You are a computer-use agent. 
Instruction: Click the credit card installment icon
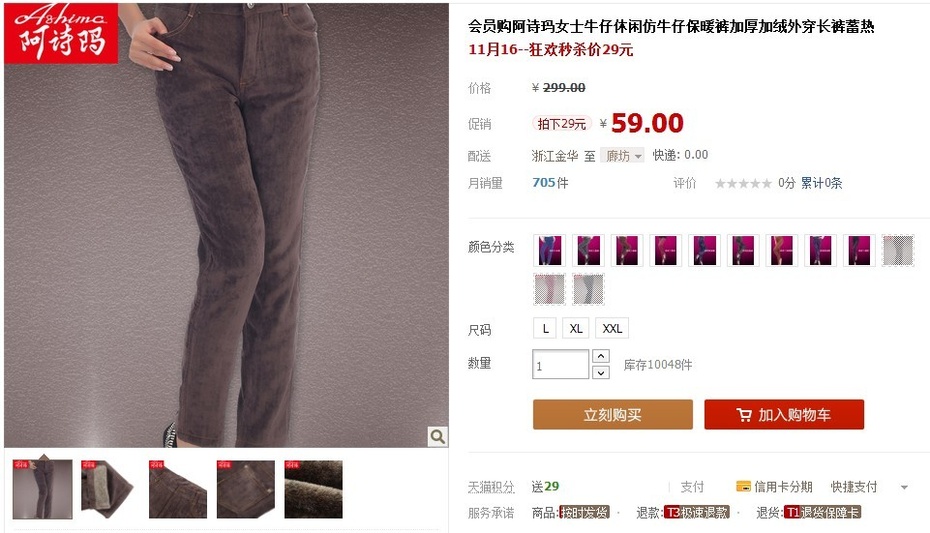coord(743,487)
